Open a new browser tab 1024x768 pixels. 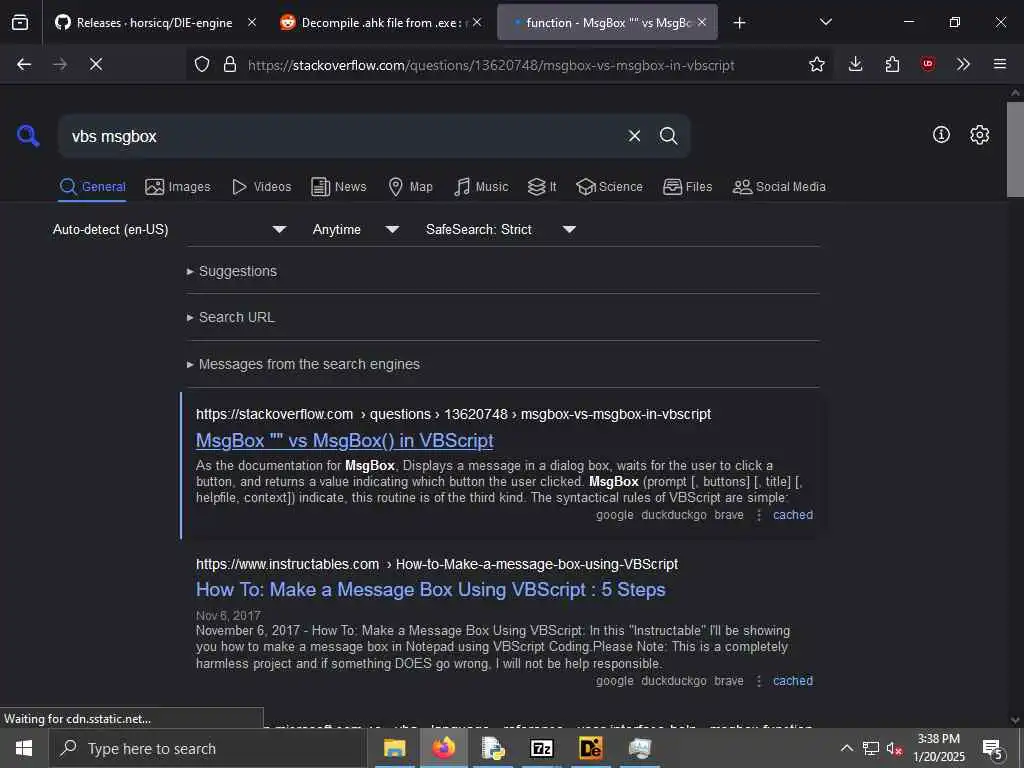pyautogui.click(x=739, y=23)
